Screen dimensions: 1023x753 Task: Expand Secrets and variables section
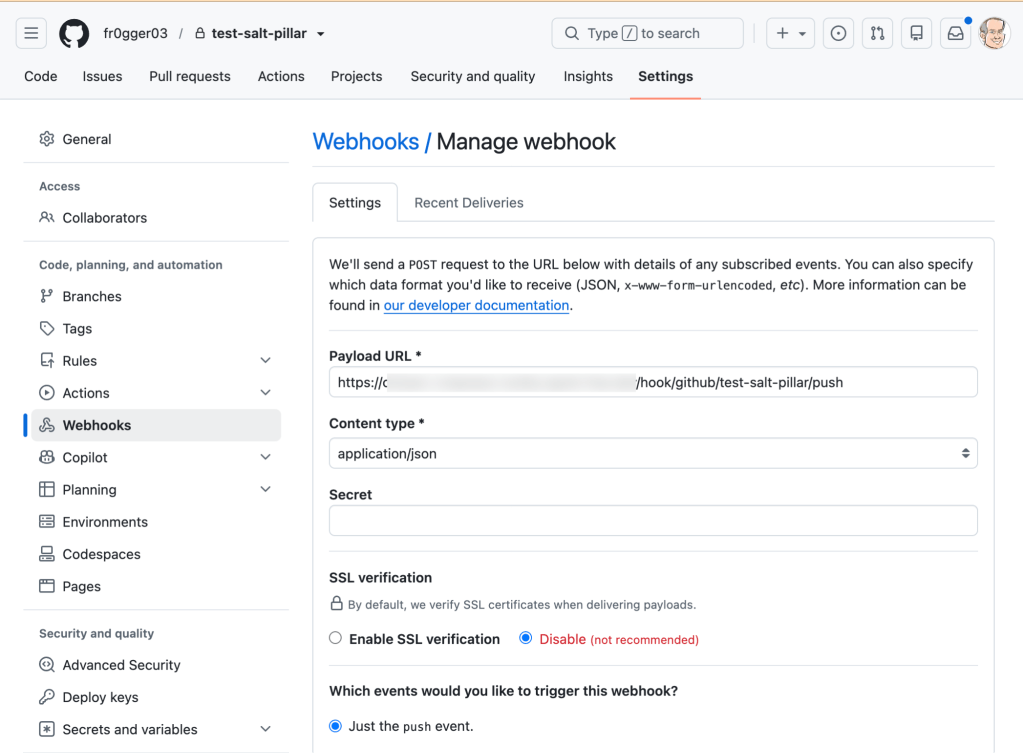click(266, 729)
